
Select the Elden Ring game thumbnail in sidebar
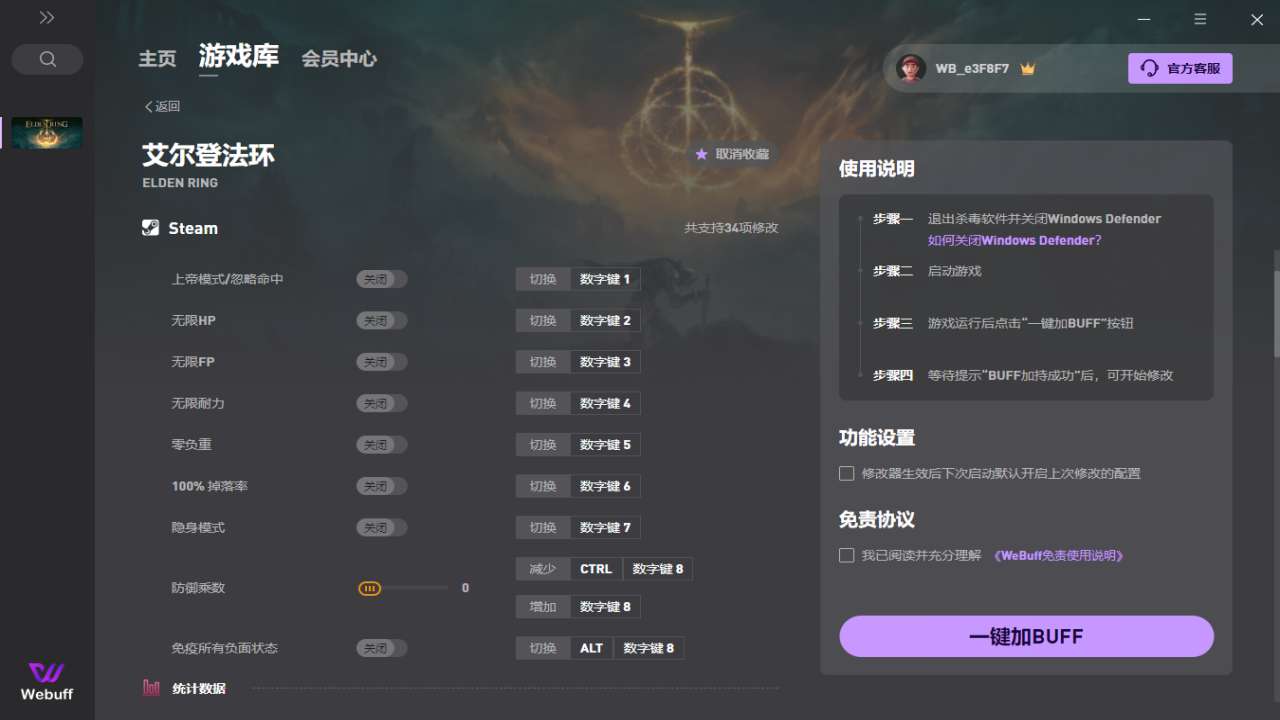[x=47, y=133]
